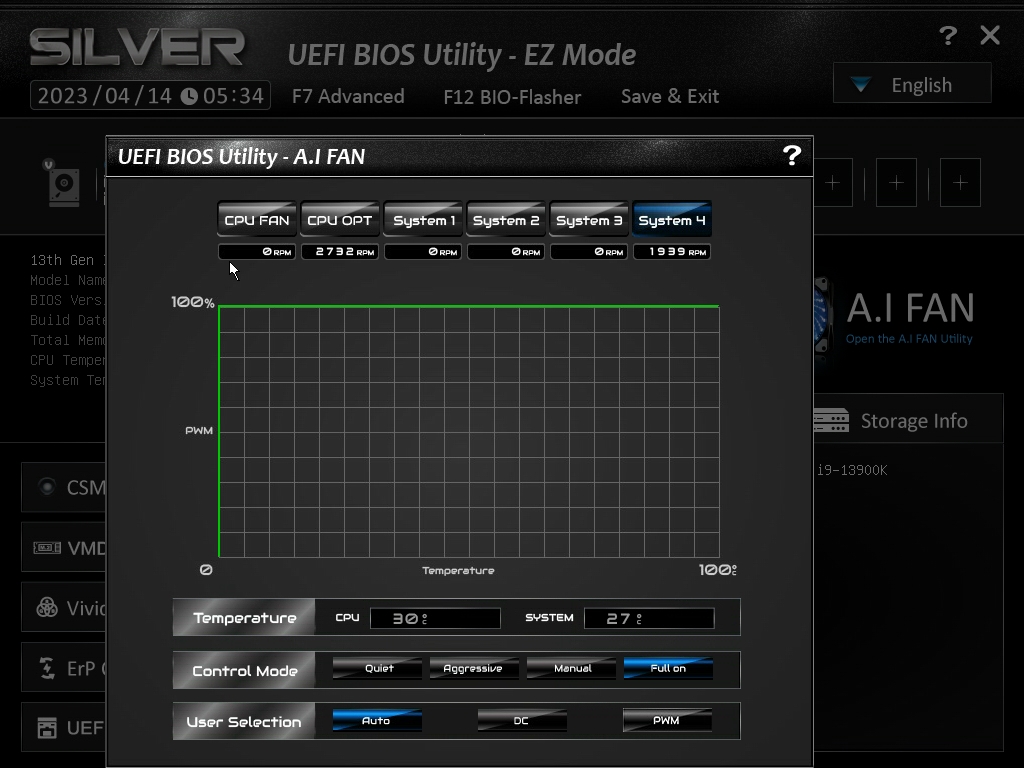The height and width of the screenshot is (768, 1024).
Task: Choose Save & Exit
Action: 670,97
